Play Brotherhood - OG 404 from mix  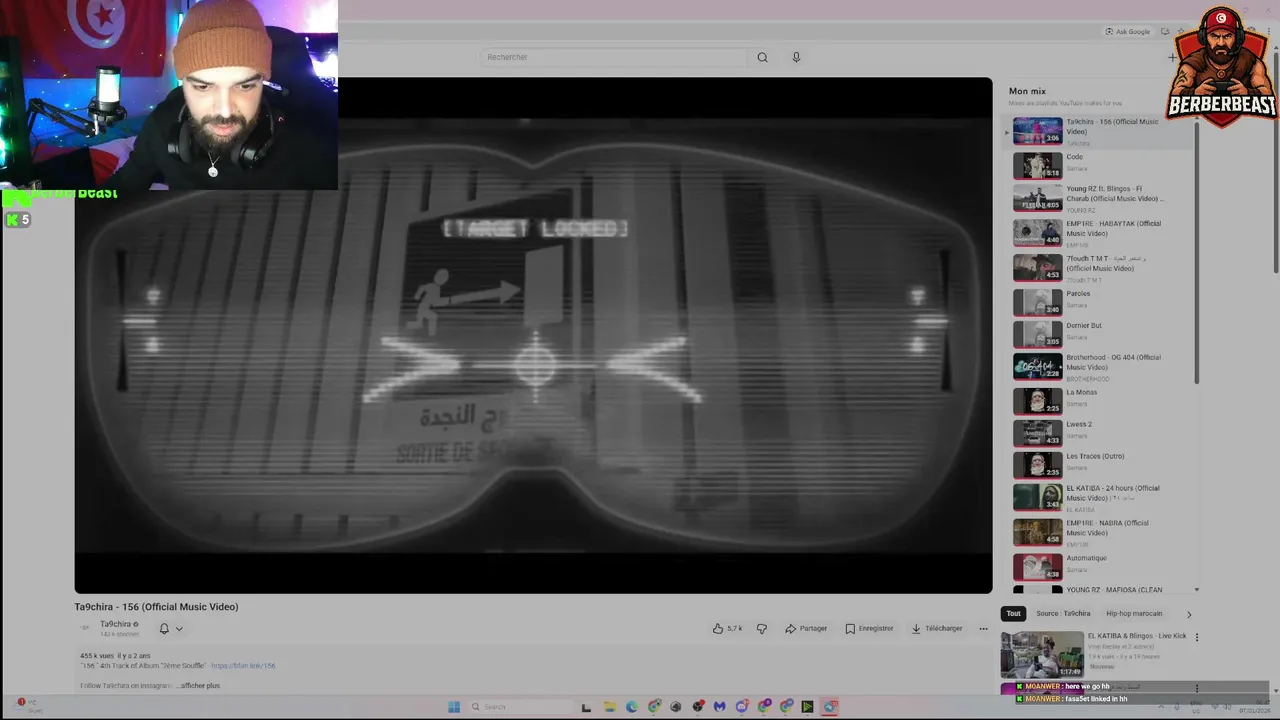(x=1102, y=366)
